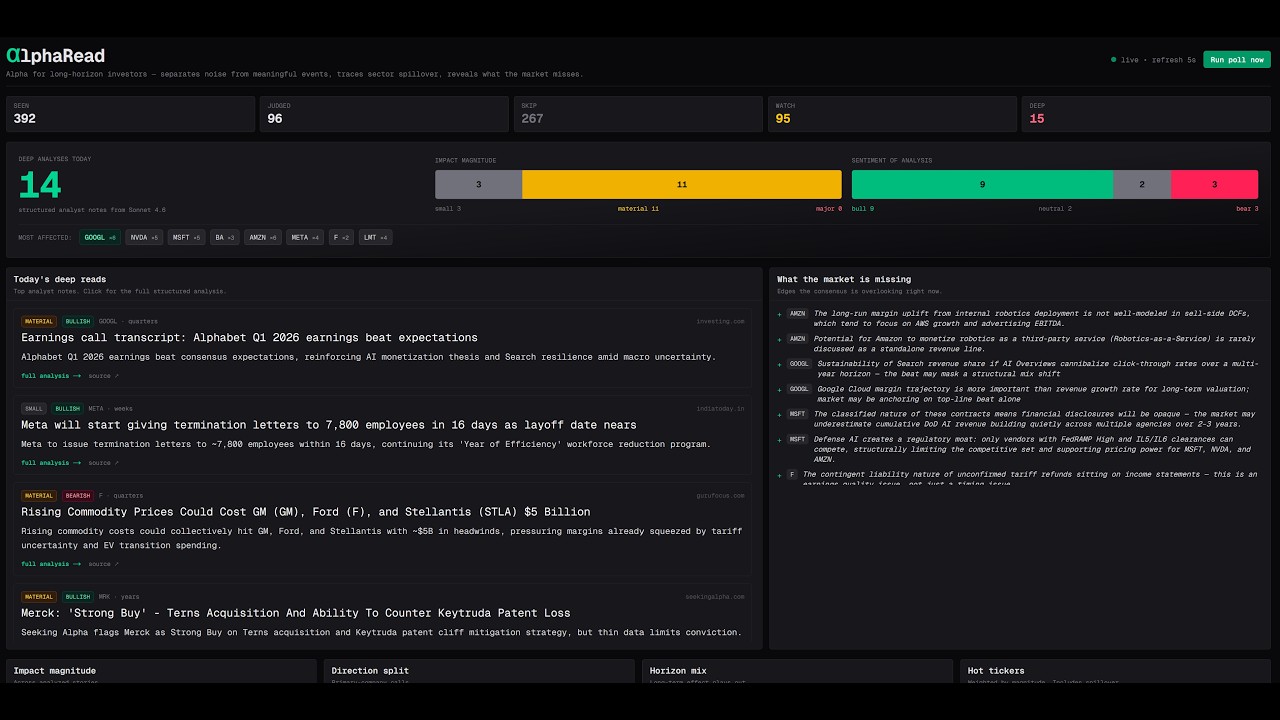The height and width of the screenshot is (720, 1280).
Task: Click AMZN tag on robotics margin uplift insight
Action: pyautogui.click(x=797, y=314)
